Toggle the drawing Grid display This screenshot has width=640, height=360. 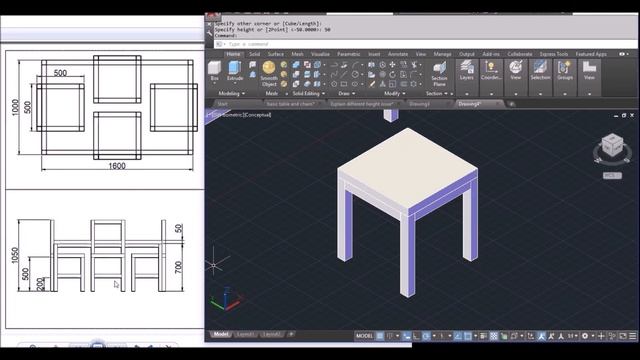point(380,336)
